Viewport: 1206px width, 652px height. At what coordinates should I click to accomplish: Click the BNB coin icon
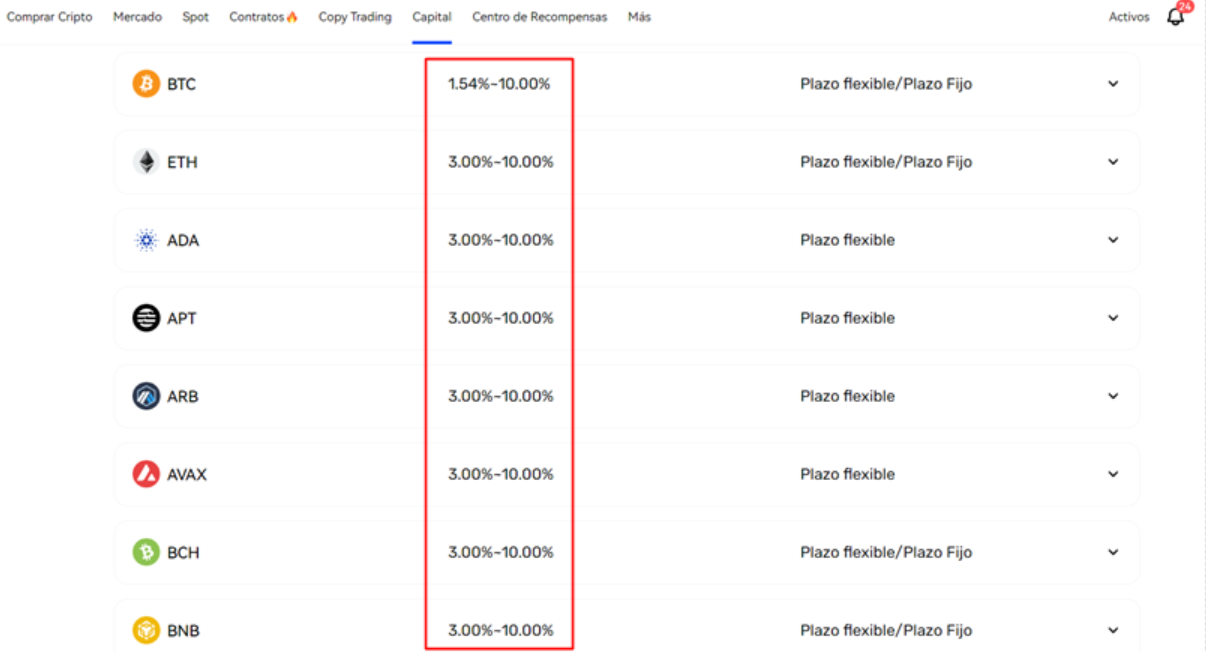[146, 630]
